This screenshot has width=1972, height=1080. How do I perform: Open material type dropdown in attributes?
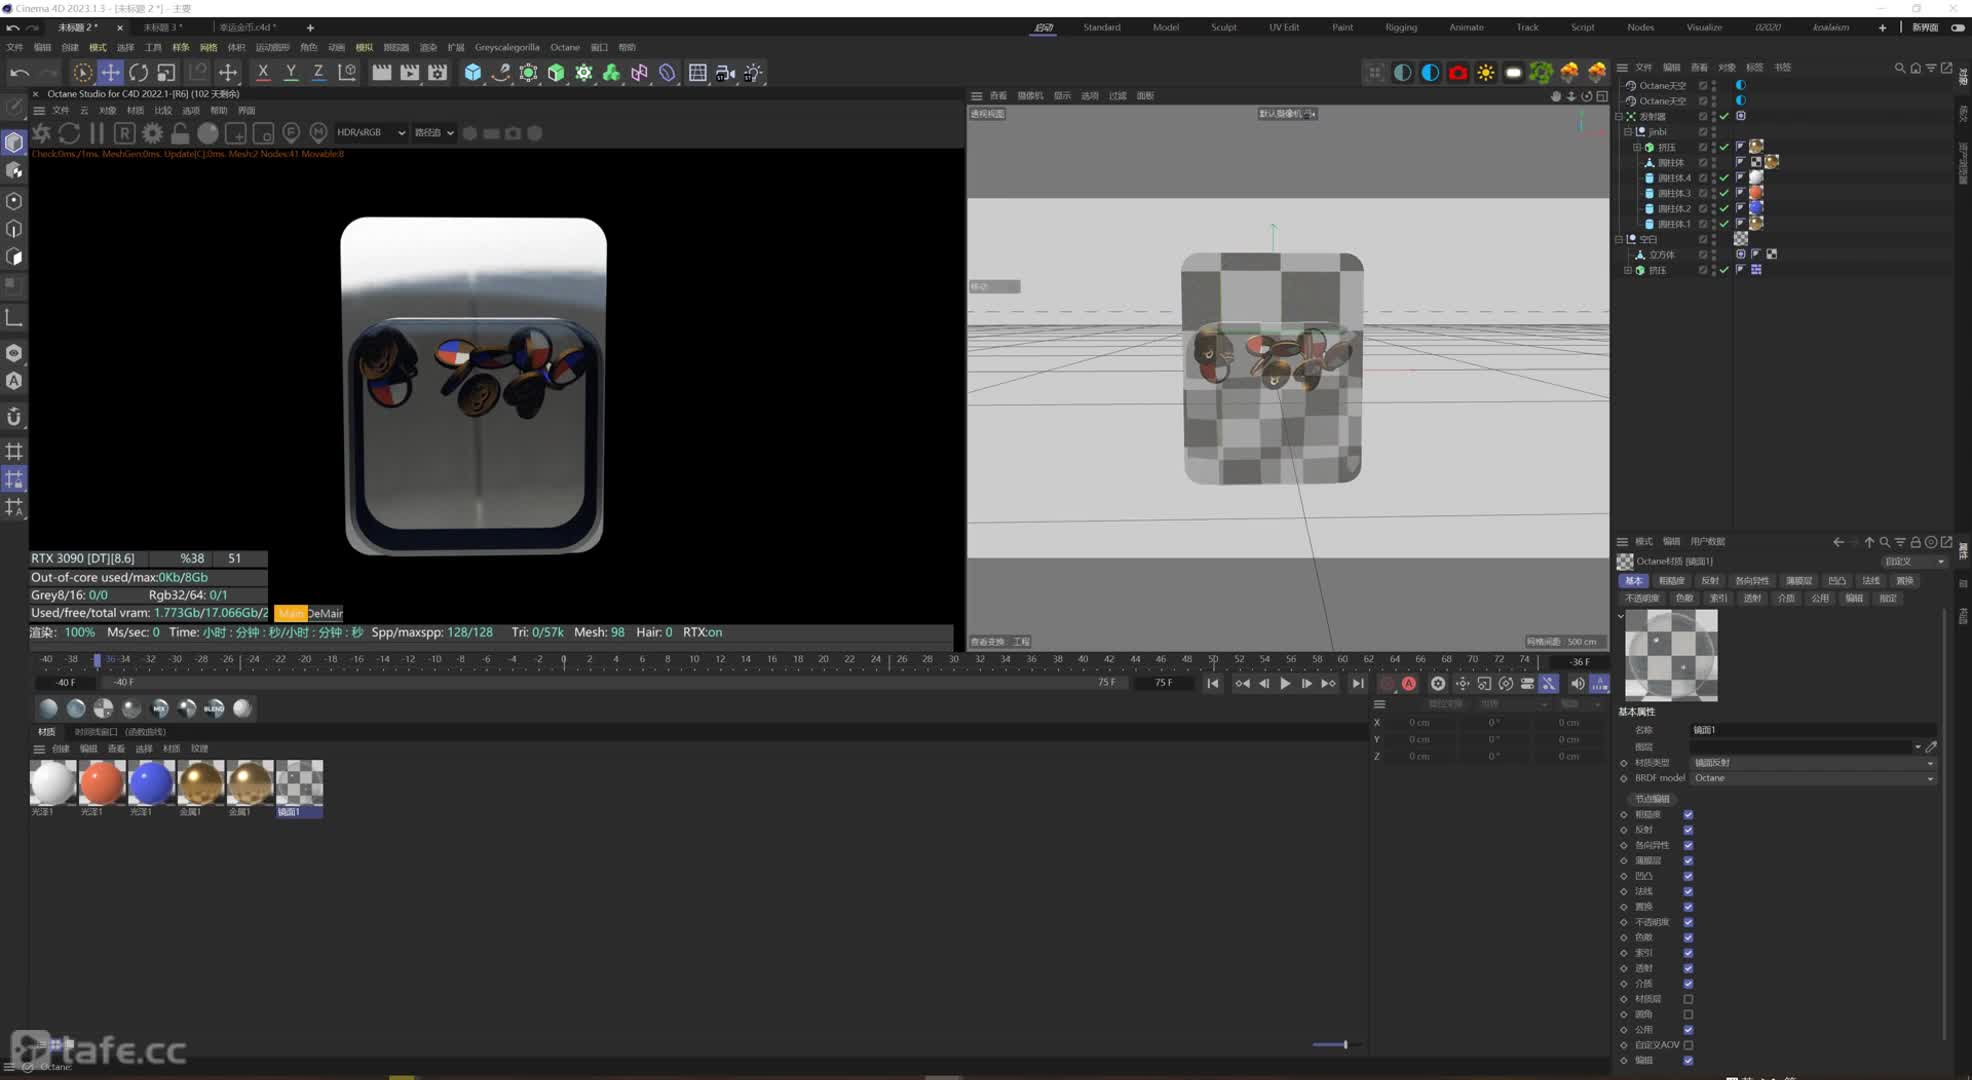(x=1813, y=763)
